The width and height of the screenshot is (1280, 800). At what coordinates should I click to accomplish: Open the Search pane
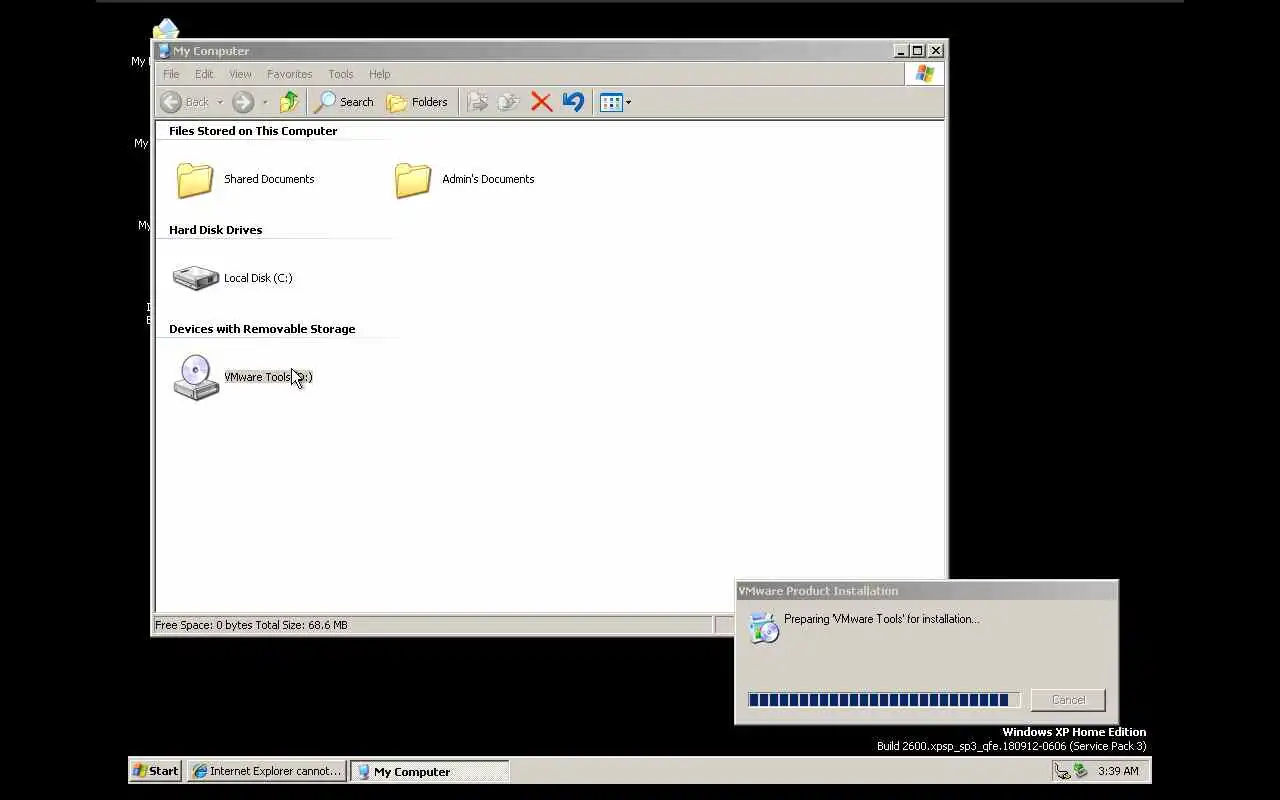(x=344, y=102)
